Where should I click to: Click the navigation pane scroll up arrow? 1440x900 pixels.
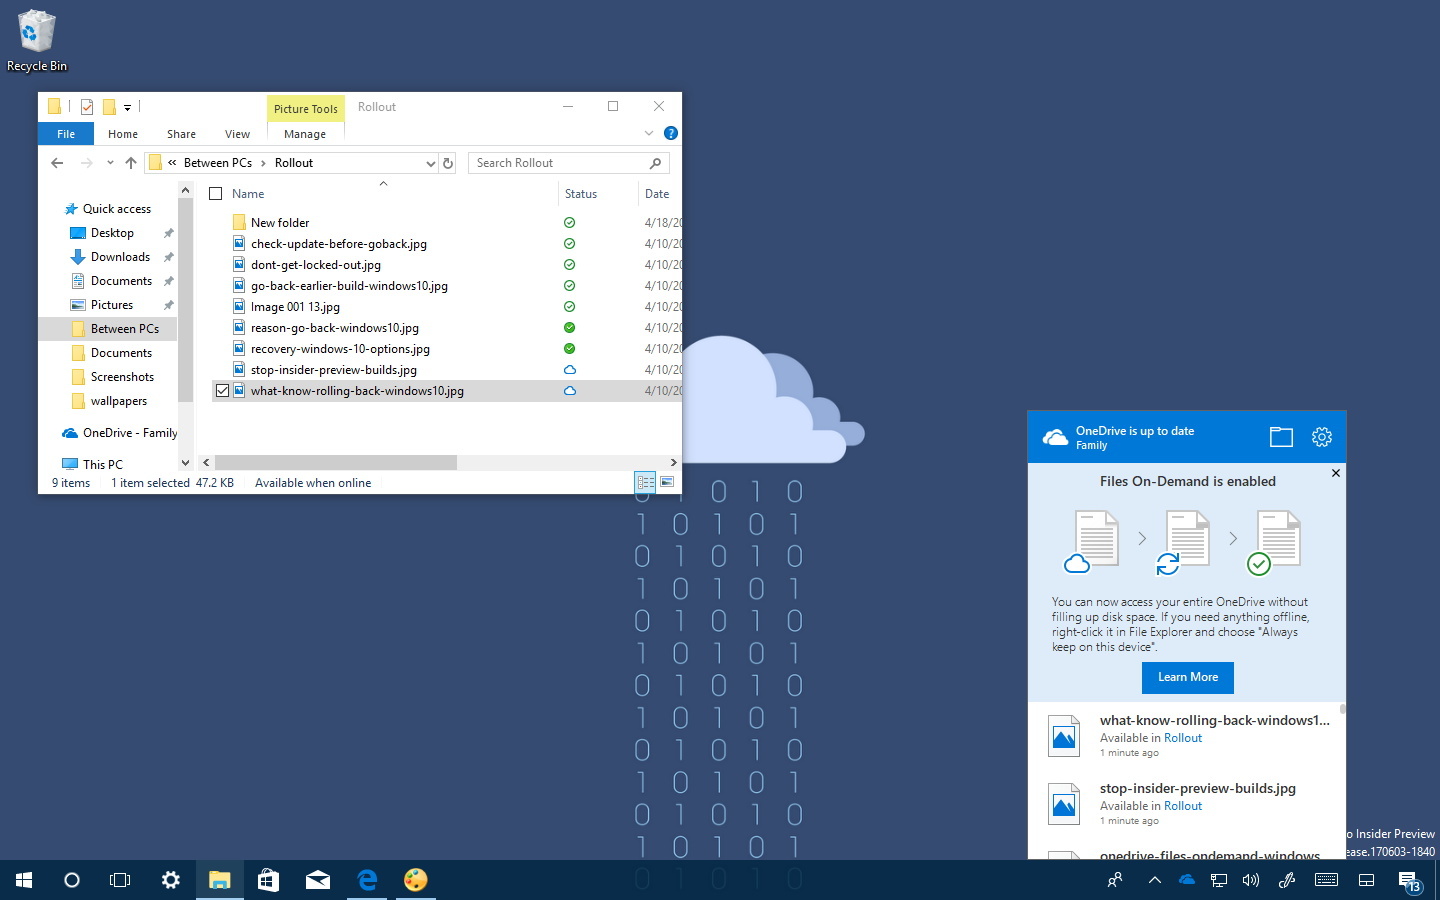185,190
